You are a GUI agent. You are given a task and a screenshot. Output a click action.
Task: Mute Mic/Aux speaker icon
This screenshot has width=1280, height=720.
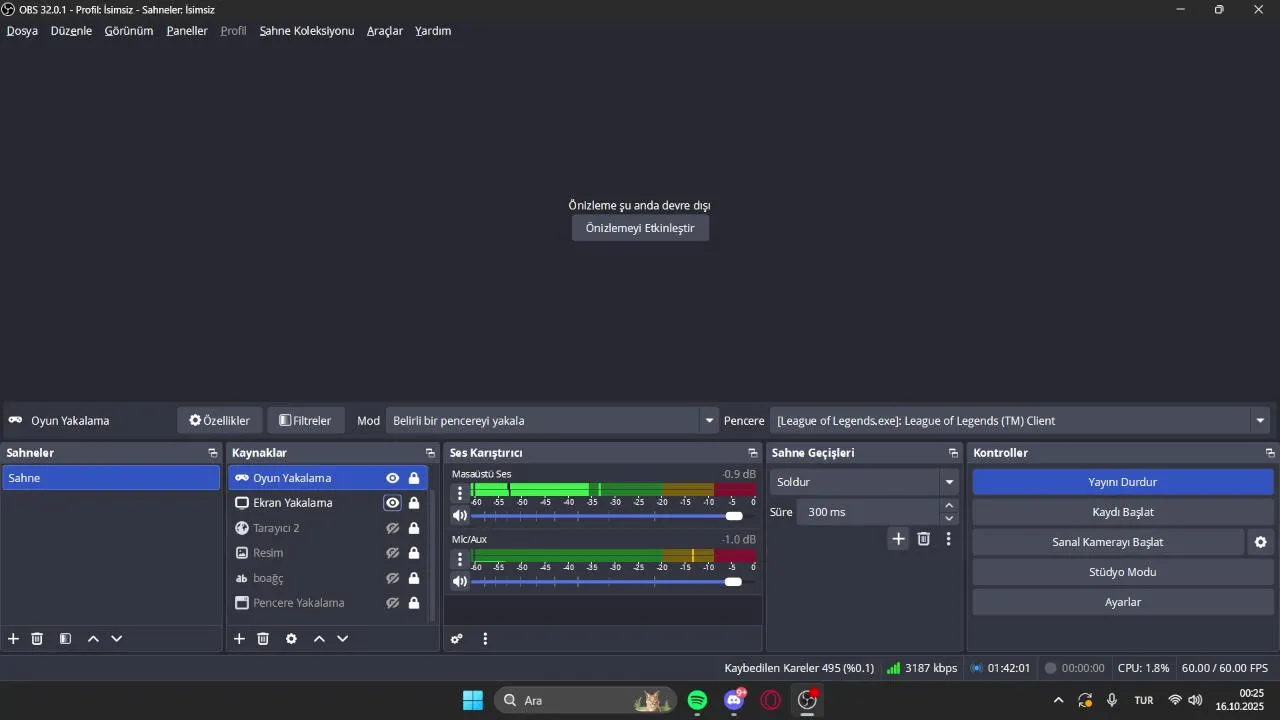click(460, 581)
